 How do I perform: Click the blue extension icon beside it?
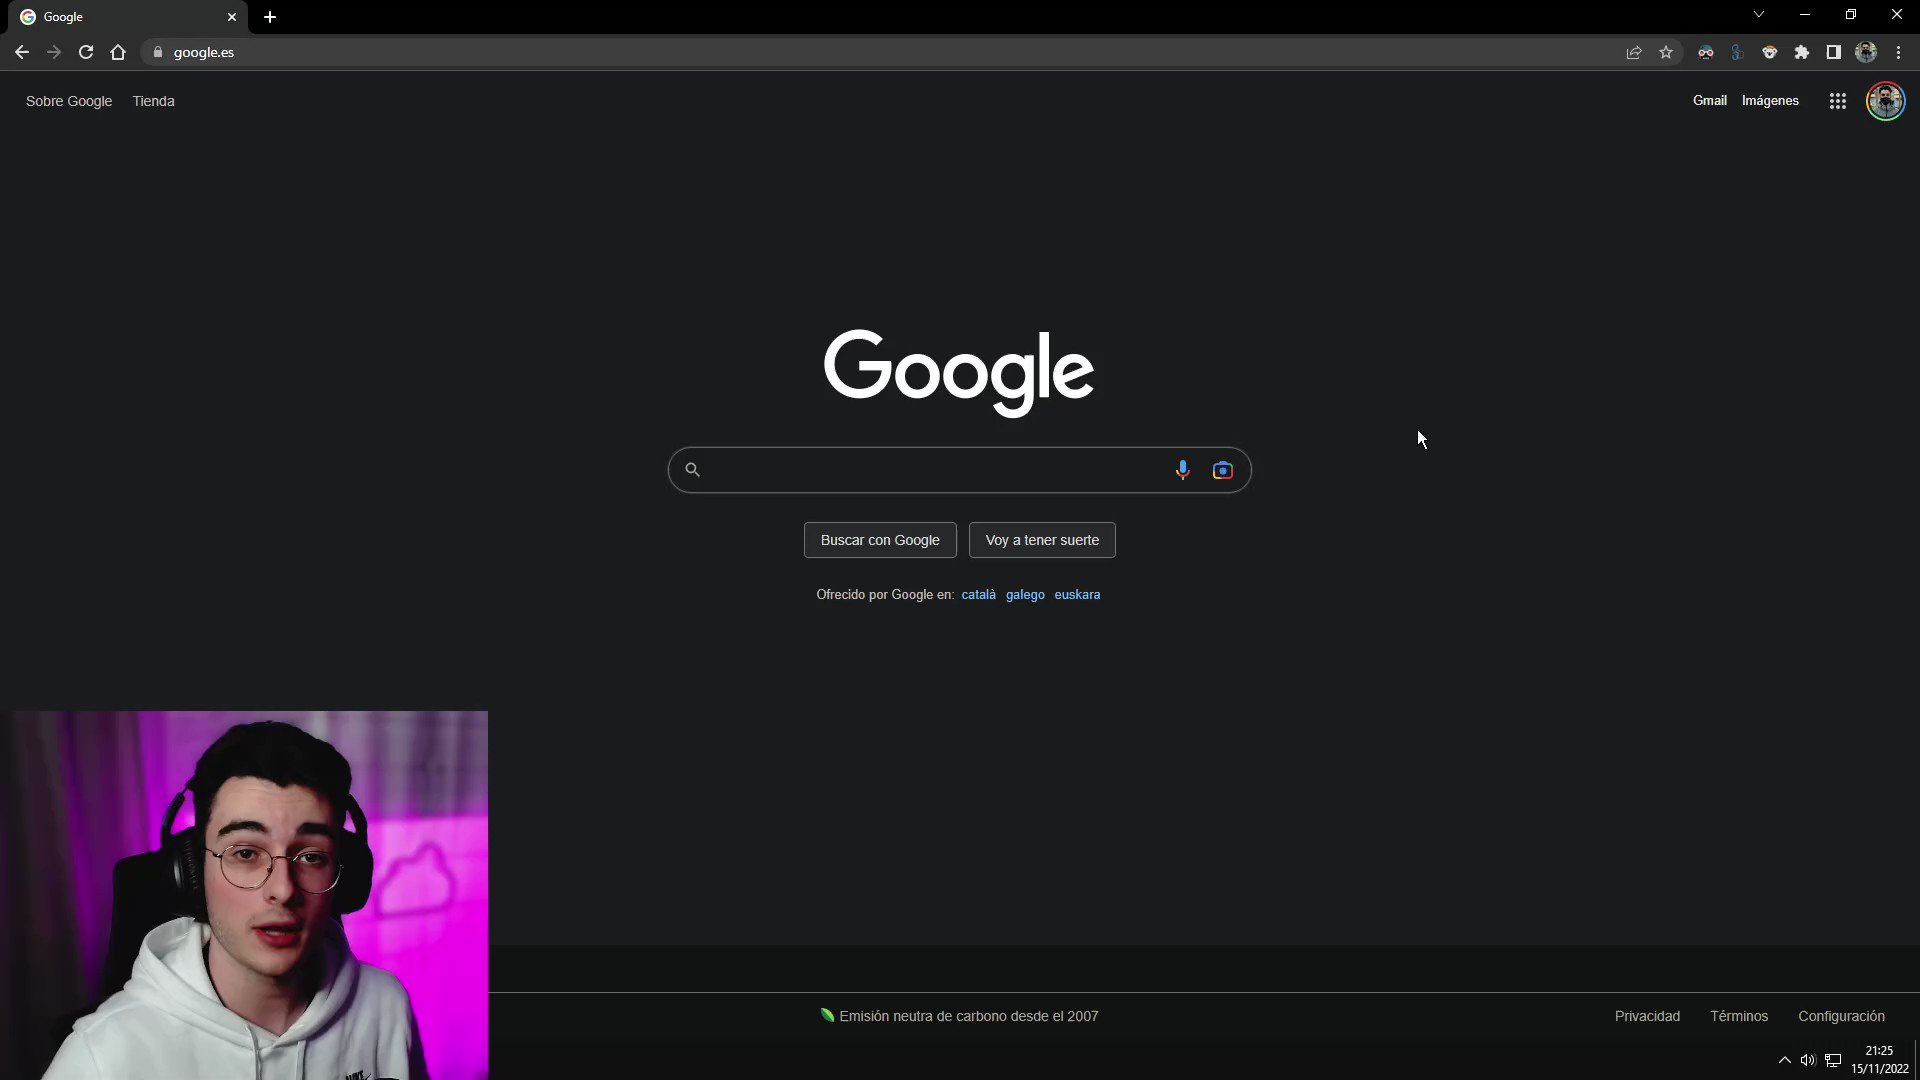pos(1738,52)
